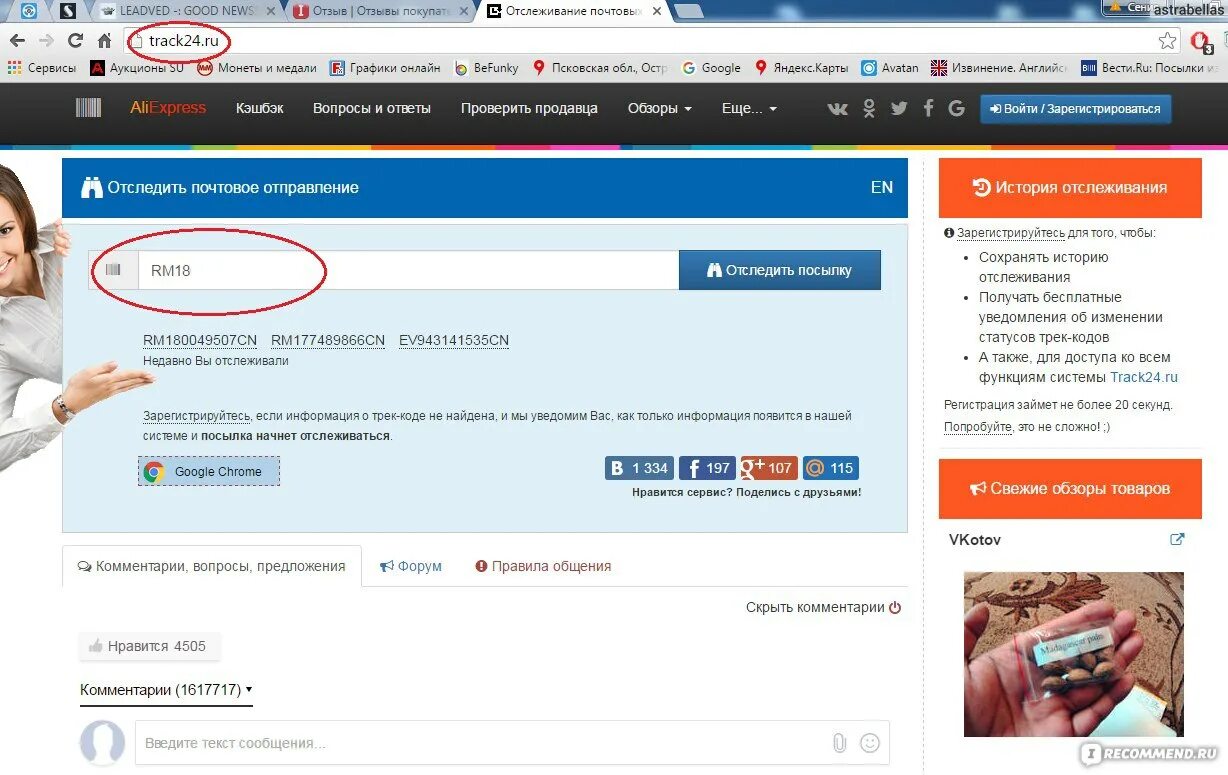Go to browser Home icon
This screenshot has height=775, width=1228.
pyautogui.click(x=104, y=41)
